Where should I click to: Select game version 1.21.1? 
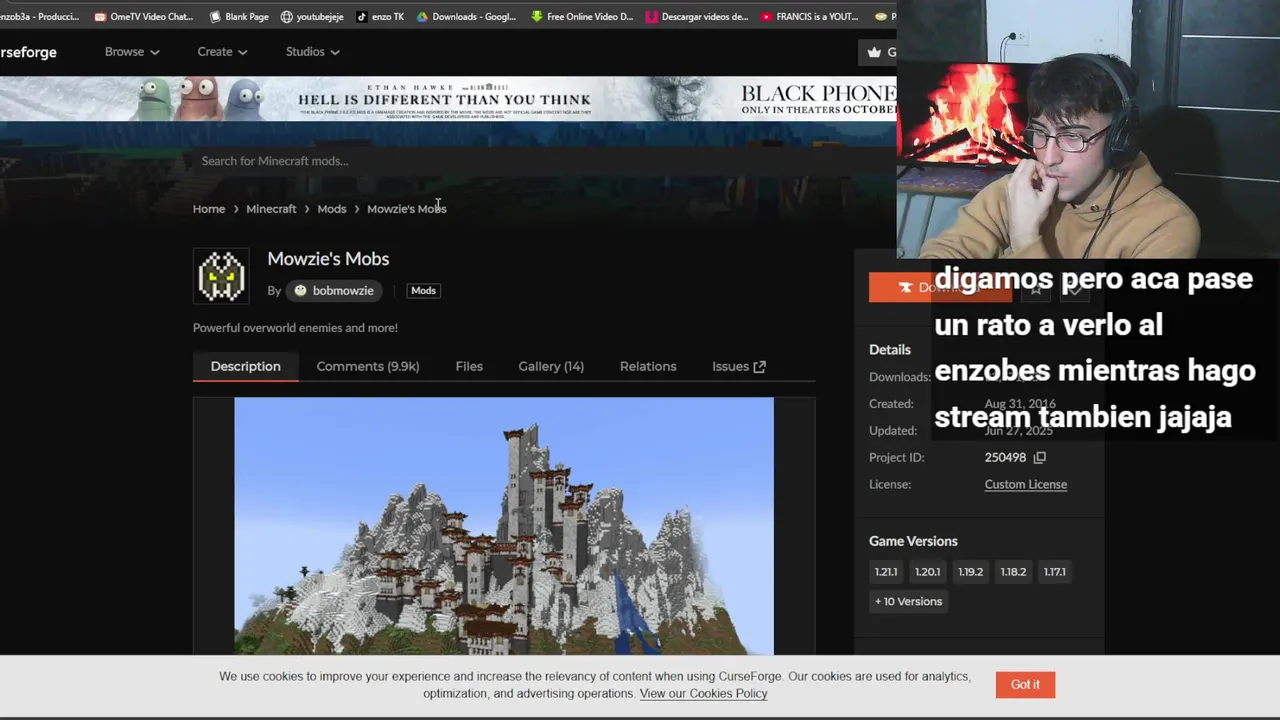click(886, 572)
